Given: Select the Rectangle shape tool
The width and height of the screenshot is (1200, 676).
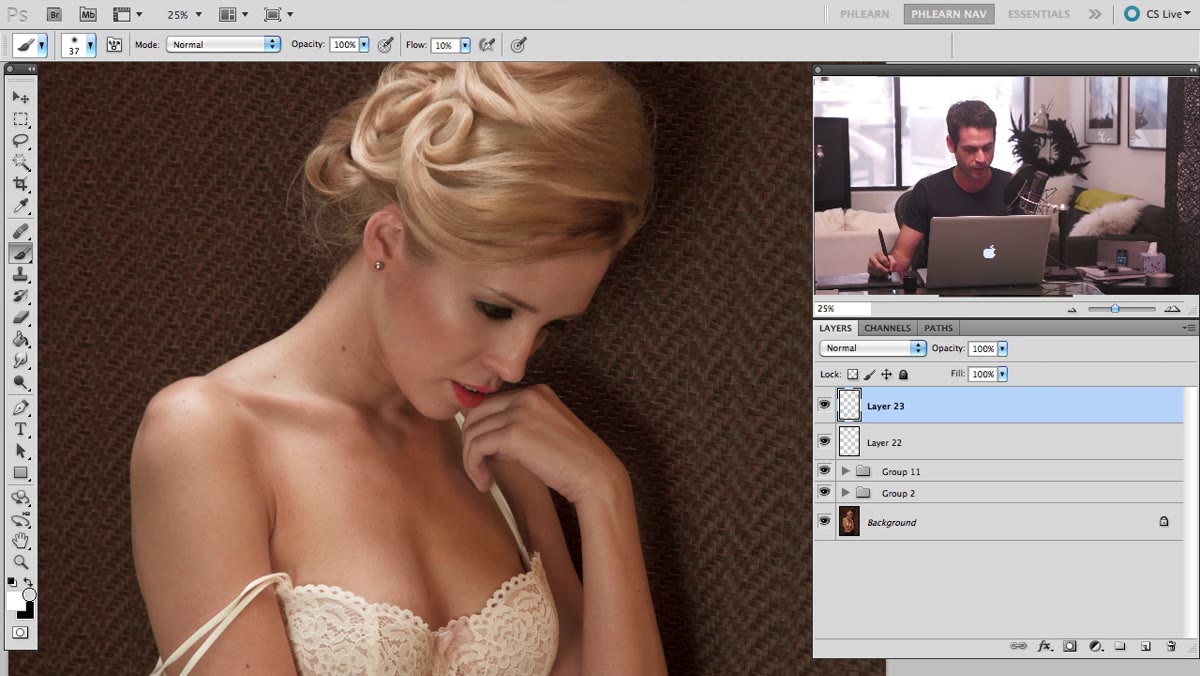Looking at the screenshot, I should point(20,474).
